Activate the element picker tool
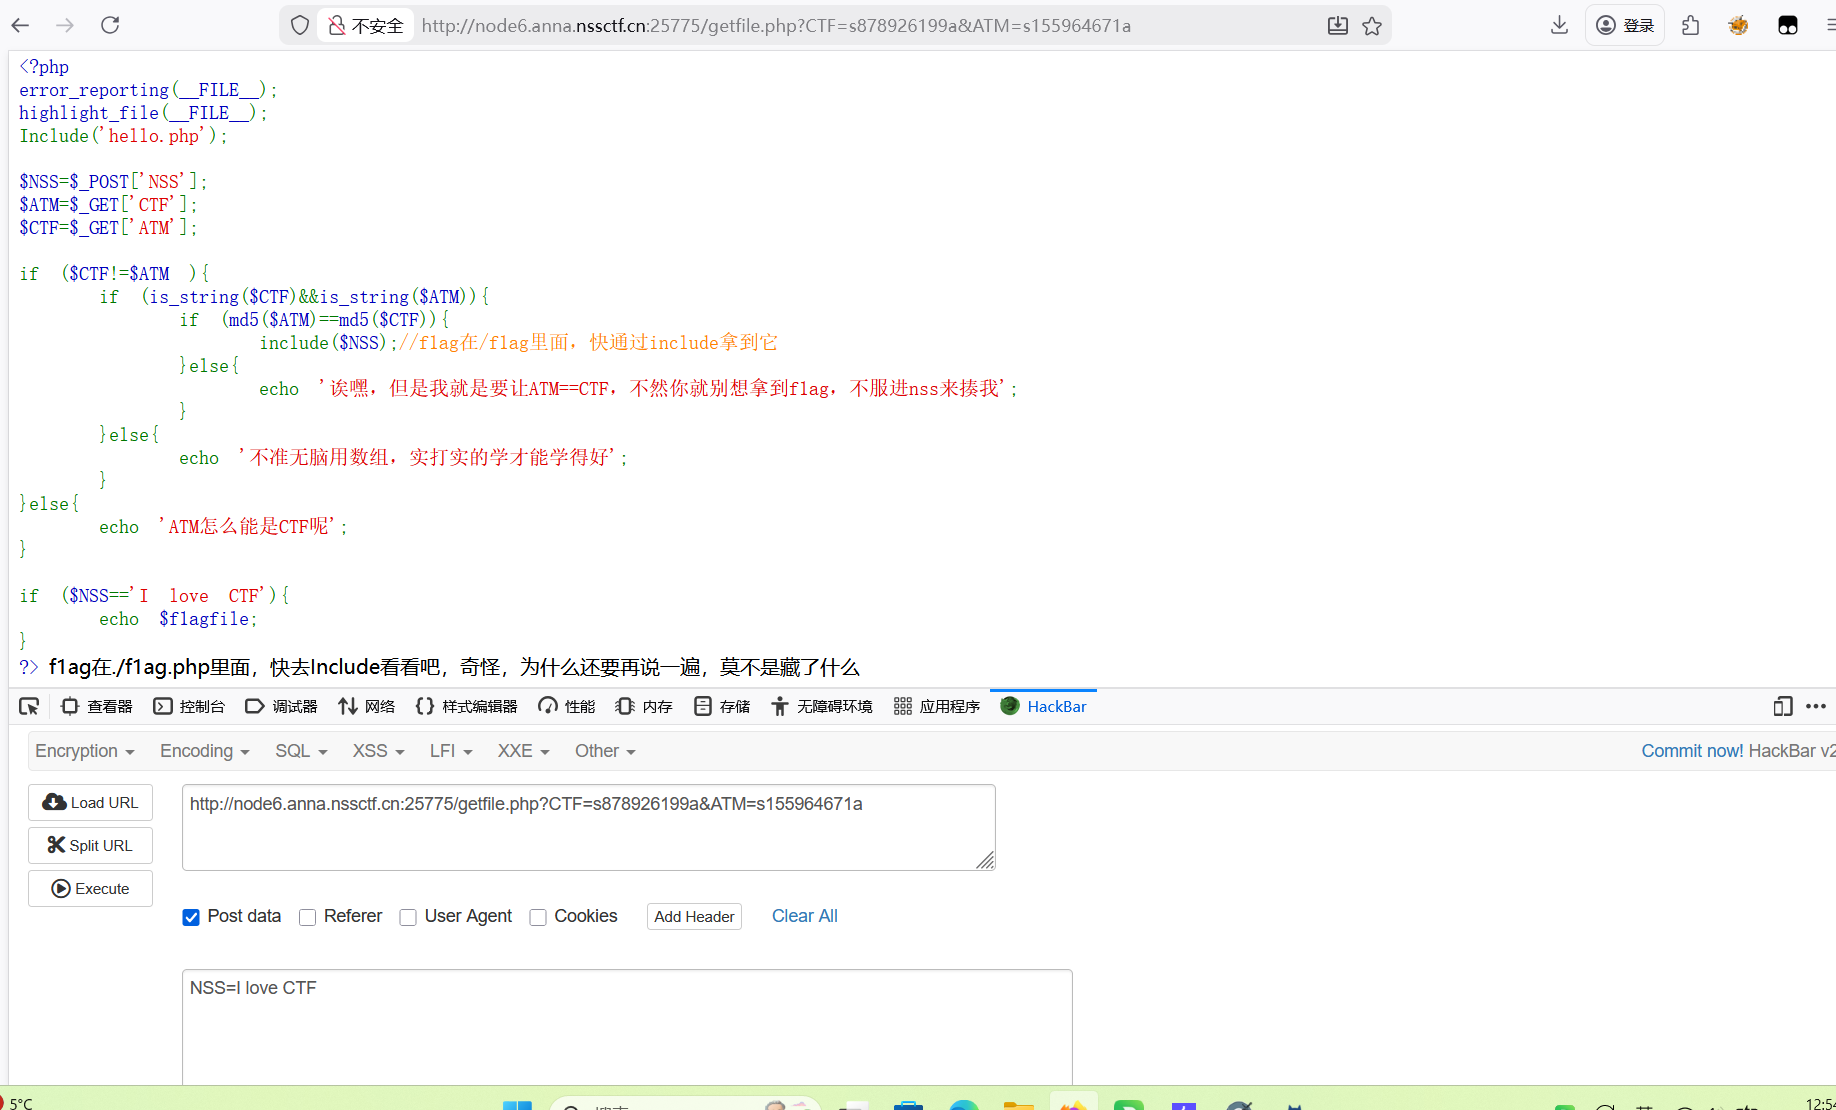 pyautogui.click(x=29, y=706)
